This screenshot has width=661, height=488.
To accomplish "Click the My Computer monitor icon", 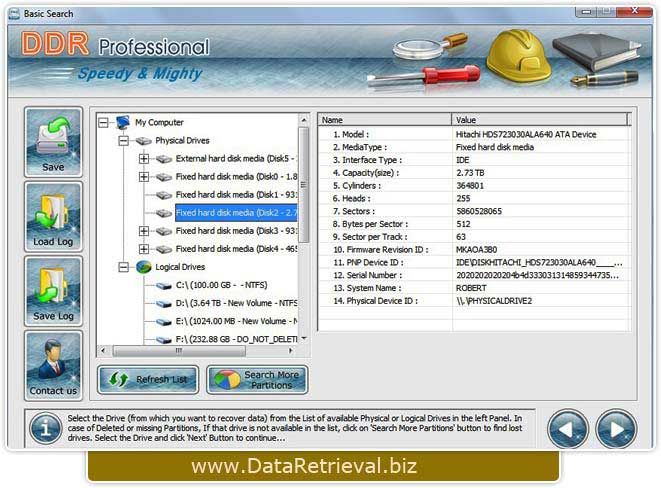I will click(123, 122).
